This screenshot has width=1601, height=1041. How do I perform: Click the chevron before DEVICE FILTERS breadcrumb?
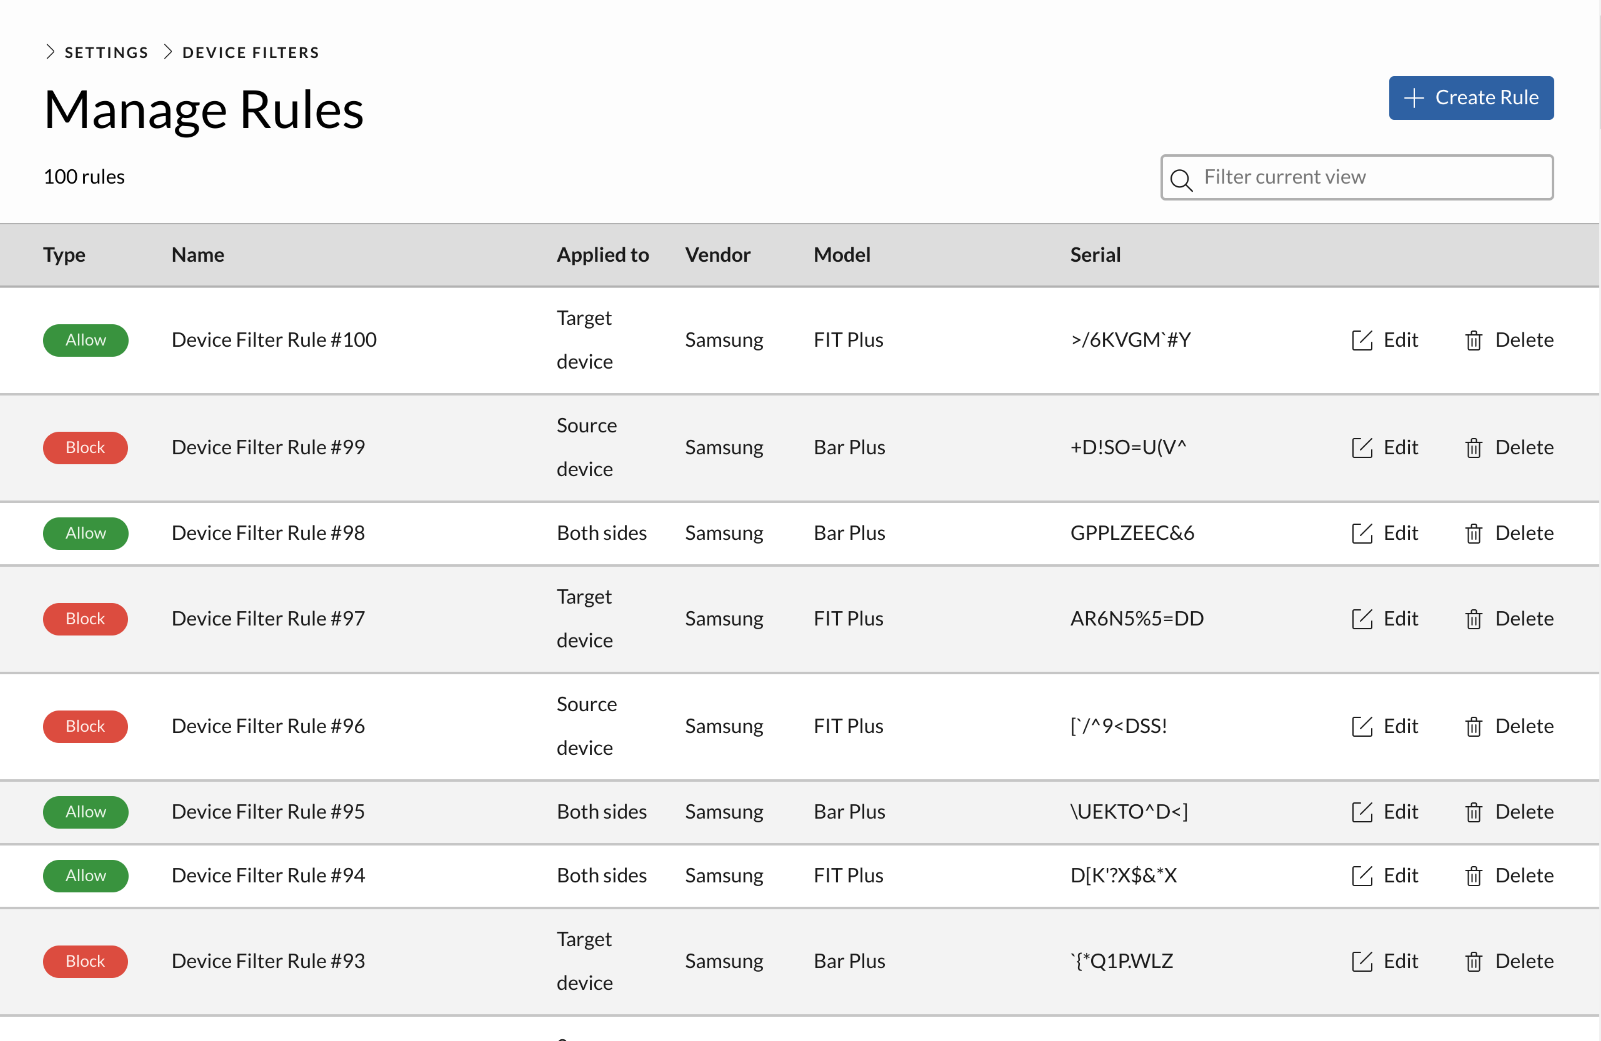pos(168,51)
